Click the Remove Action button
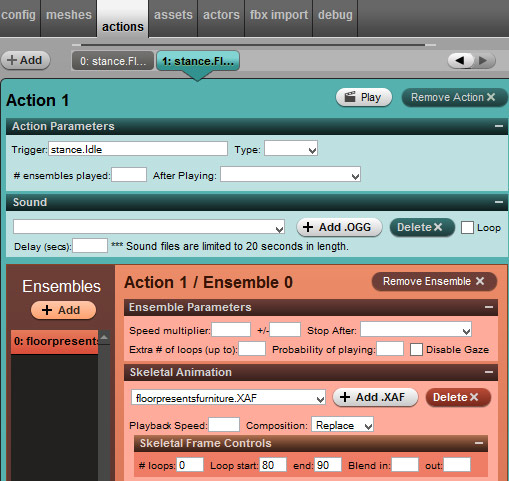 click(x=454, y=97)
